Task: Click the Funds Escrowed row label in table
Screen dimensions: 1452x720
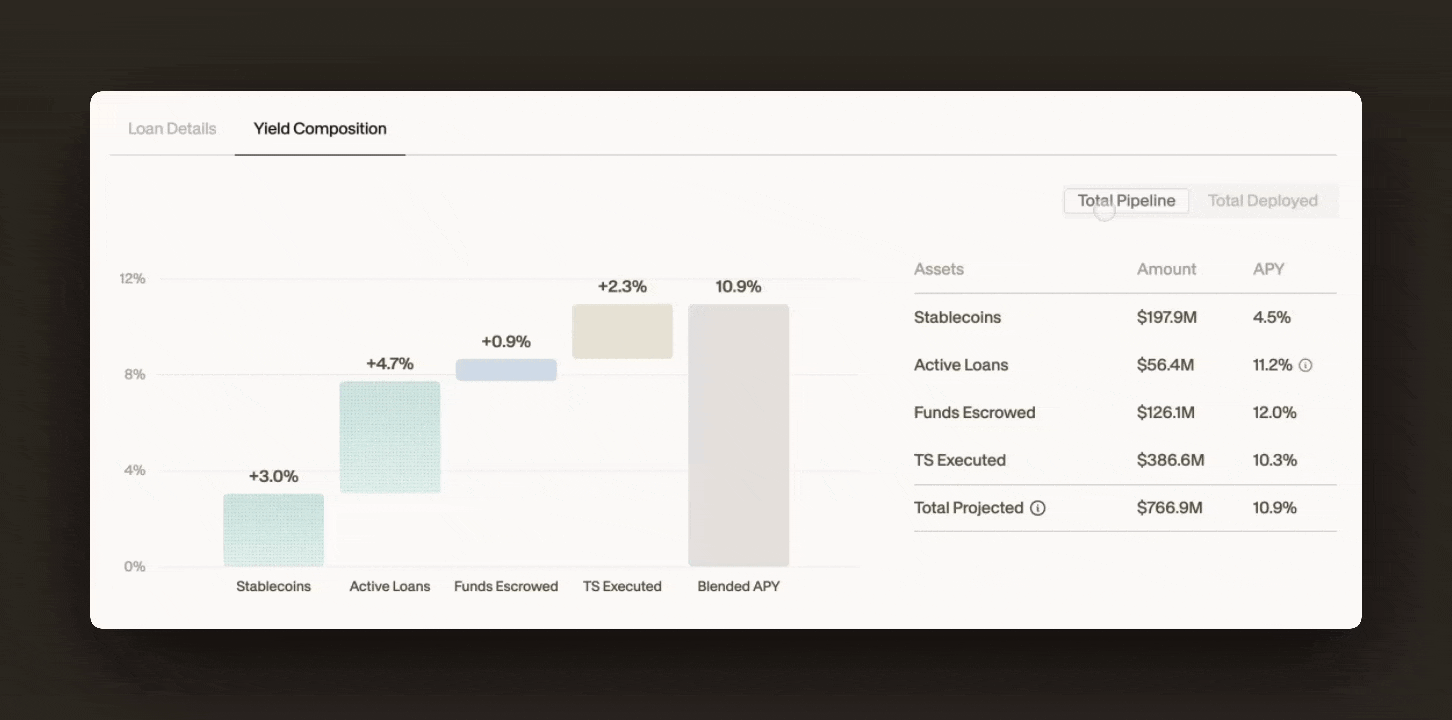Action: [x=974, y=413]
